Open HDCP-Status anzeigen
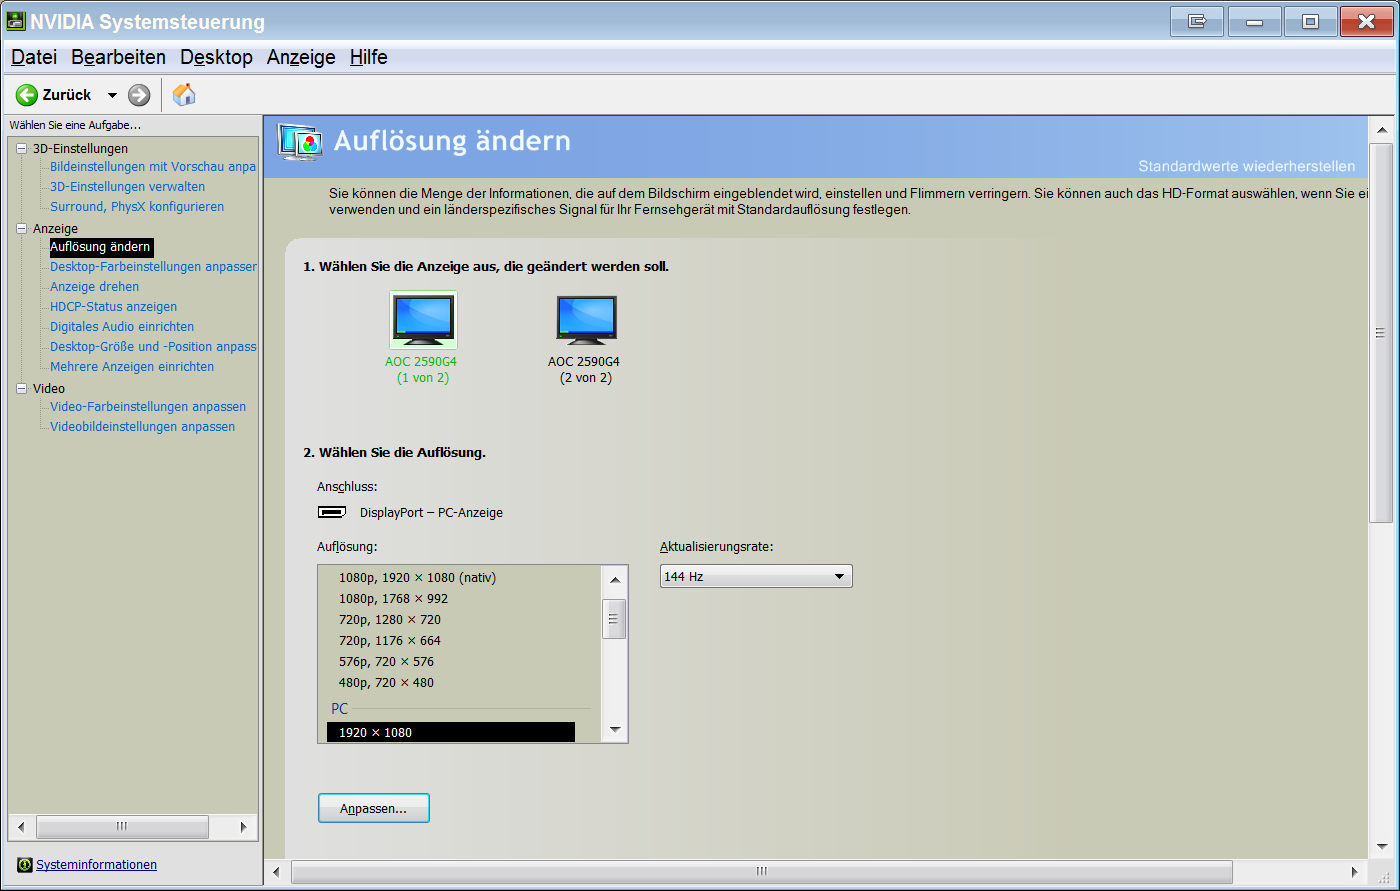Viewport: 1400px width, 891px height. [x=113, y=307]
